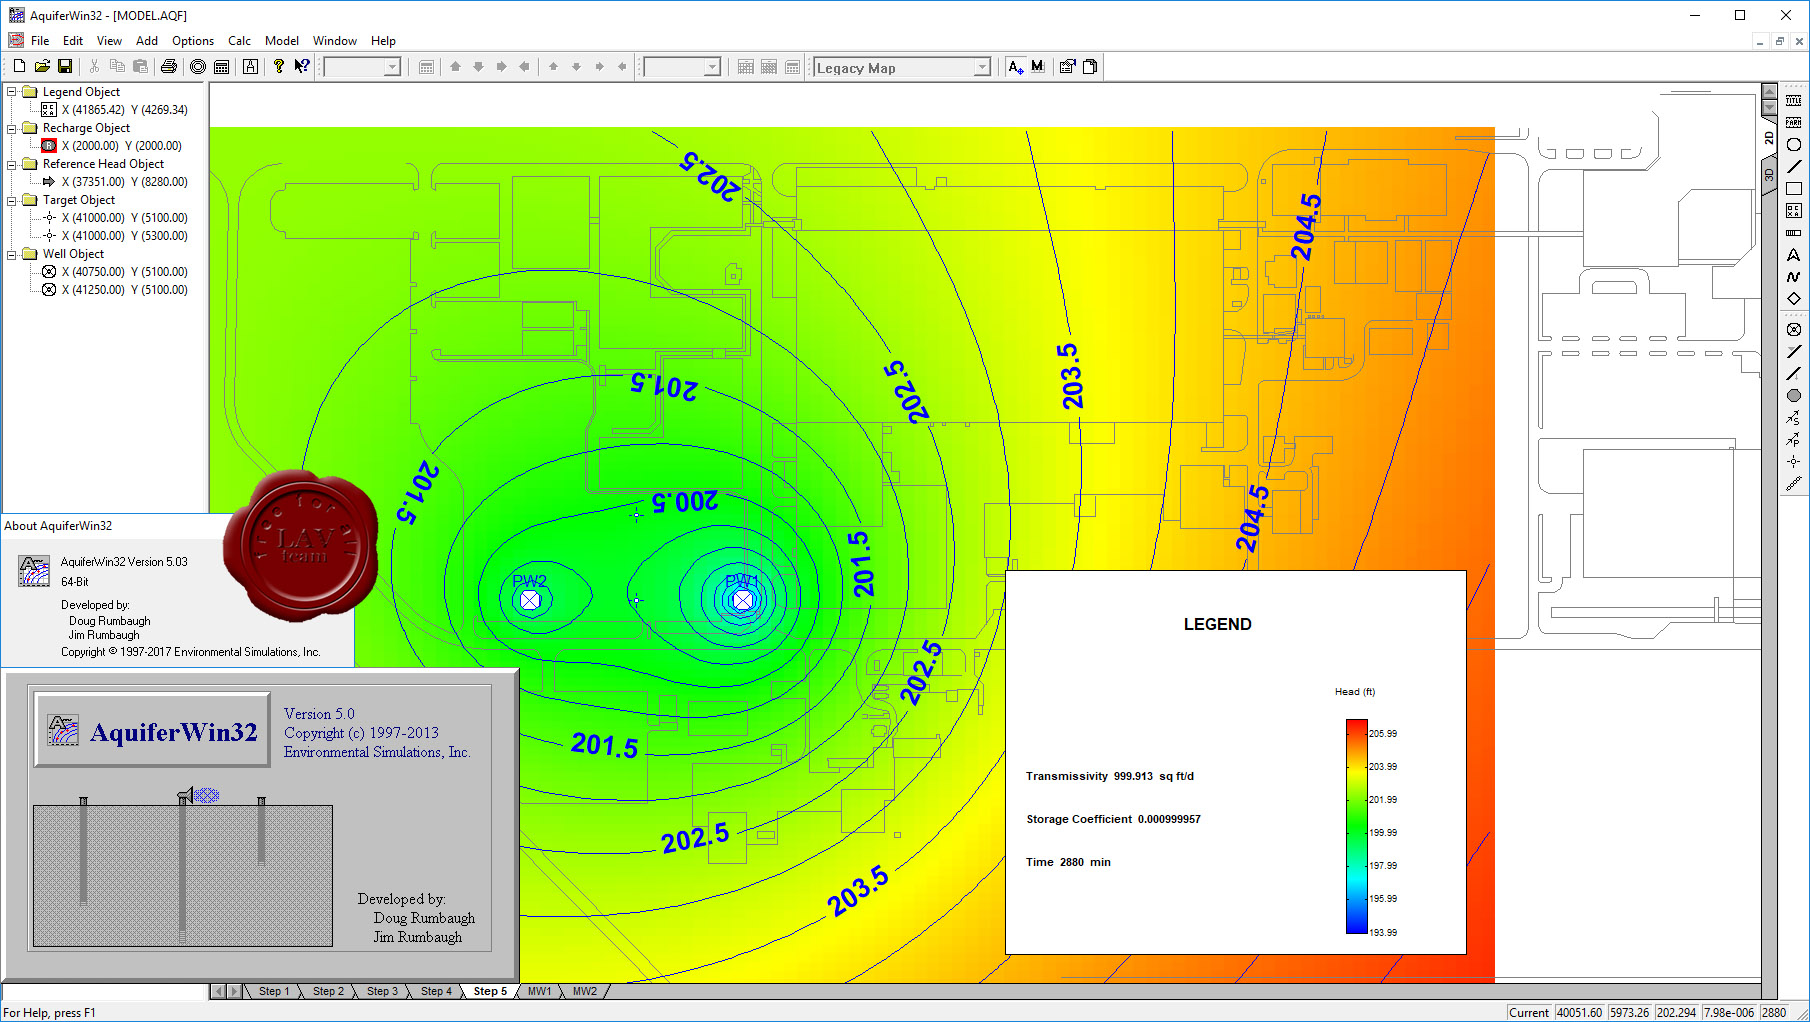Select the filled gray octagon tool
This screenshot has height=1022, width=1810.
click(1794, 396)
